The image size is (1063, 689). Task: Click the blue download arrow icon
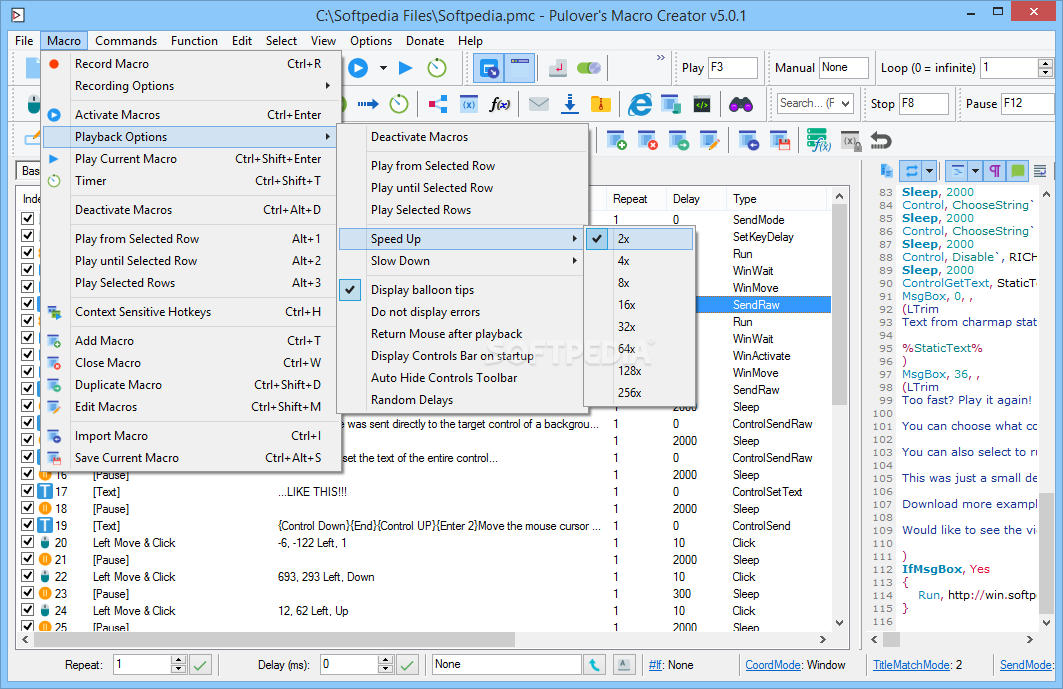tap(570, 104)
